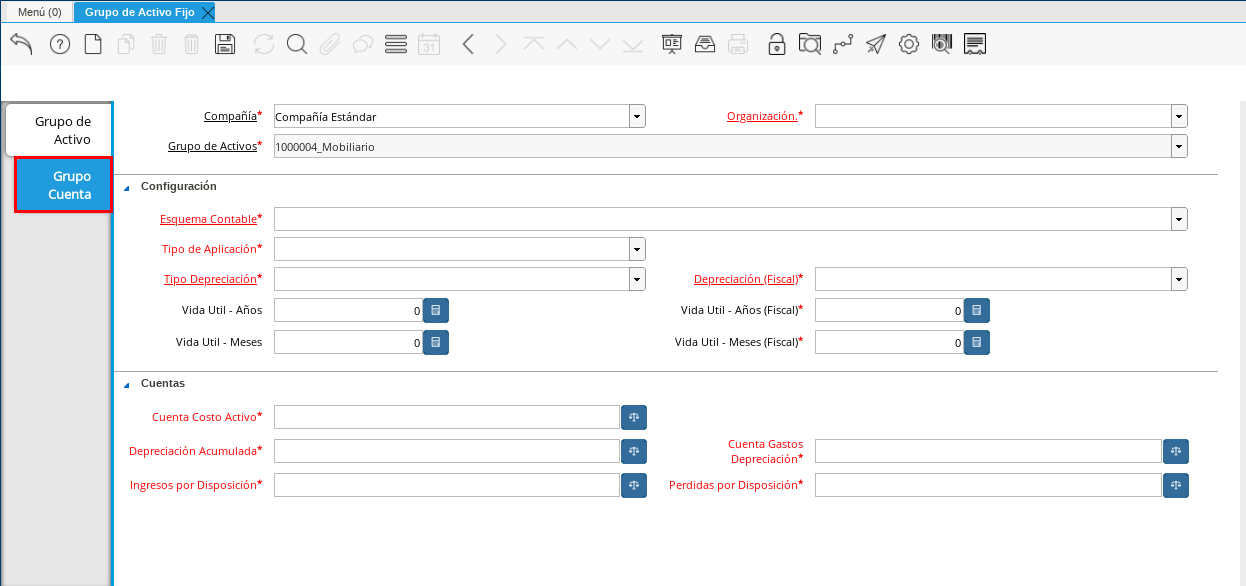Viewport: 1246px width, 586px height.
Task: Jump to next record with down chevron
Action: tap(600, 44)
